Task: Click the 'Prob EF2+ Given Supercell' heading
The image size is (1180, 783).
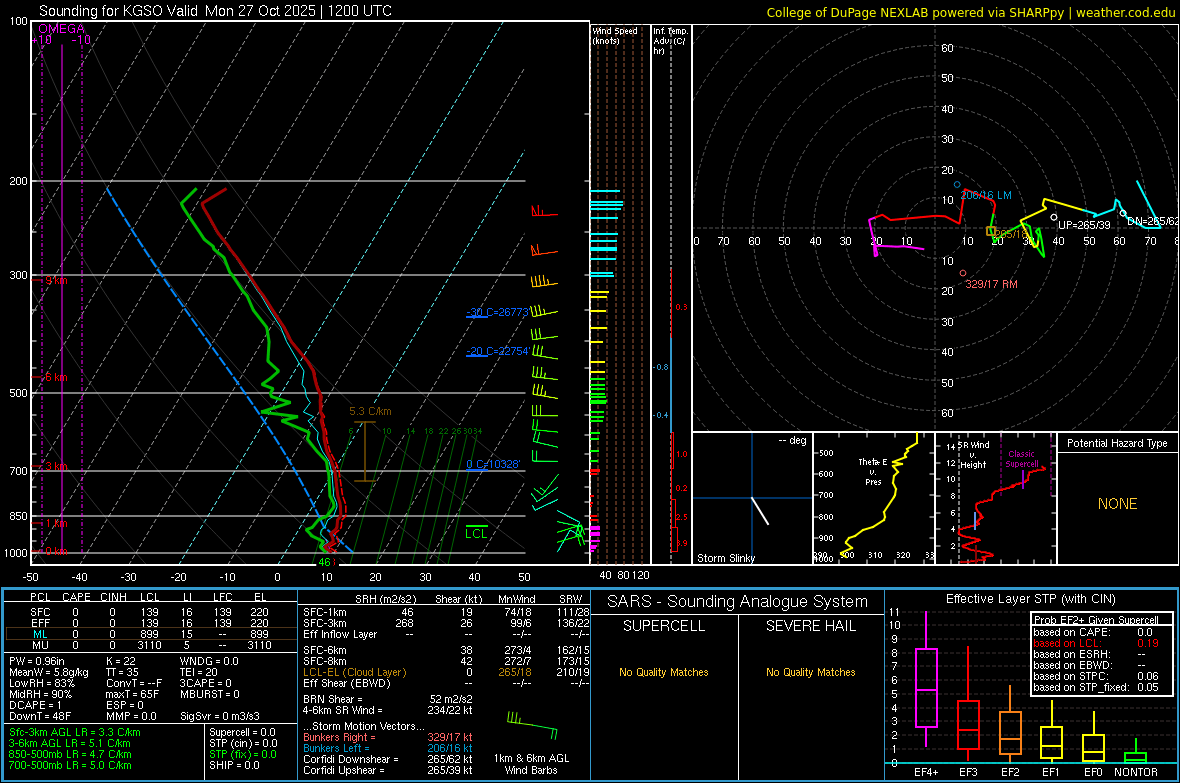Action: tap(1096, 620)
